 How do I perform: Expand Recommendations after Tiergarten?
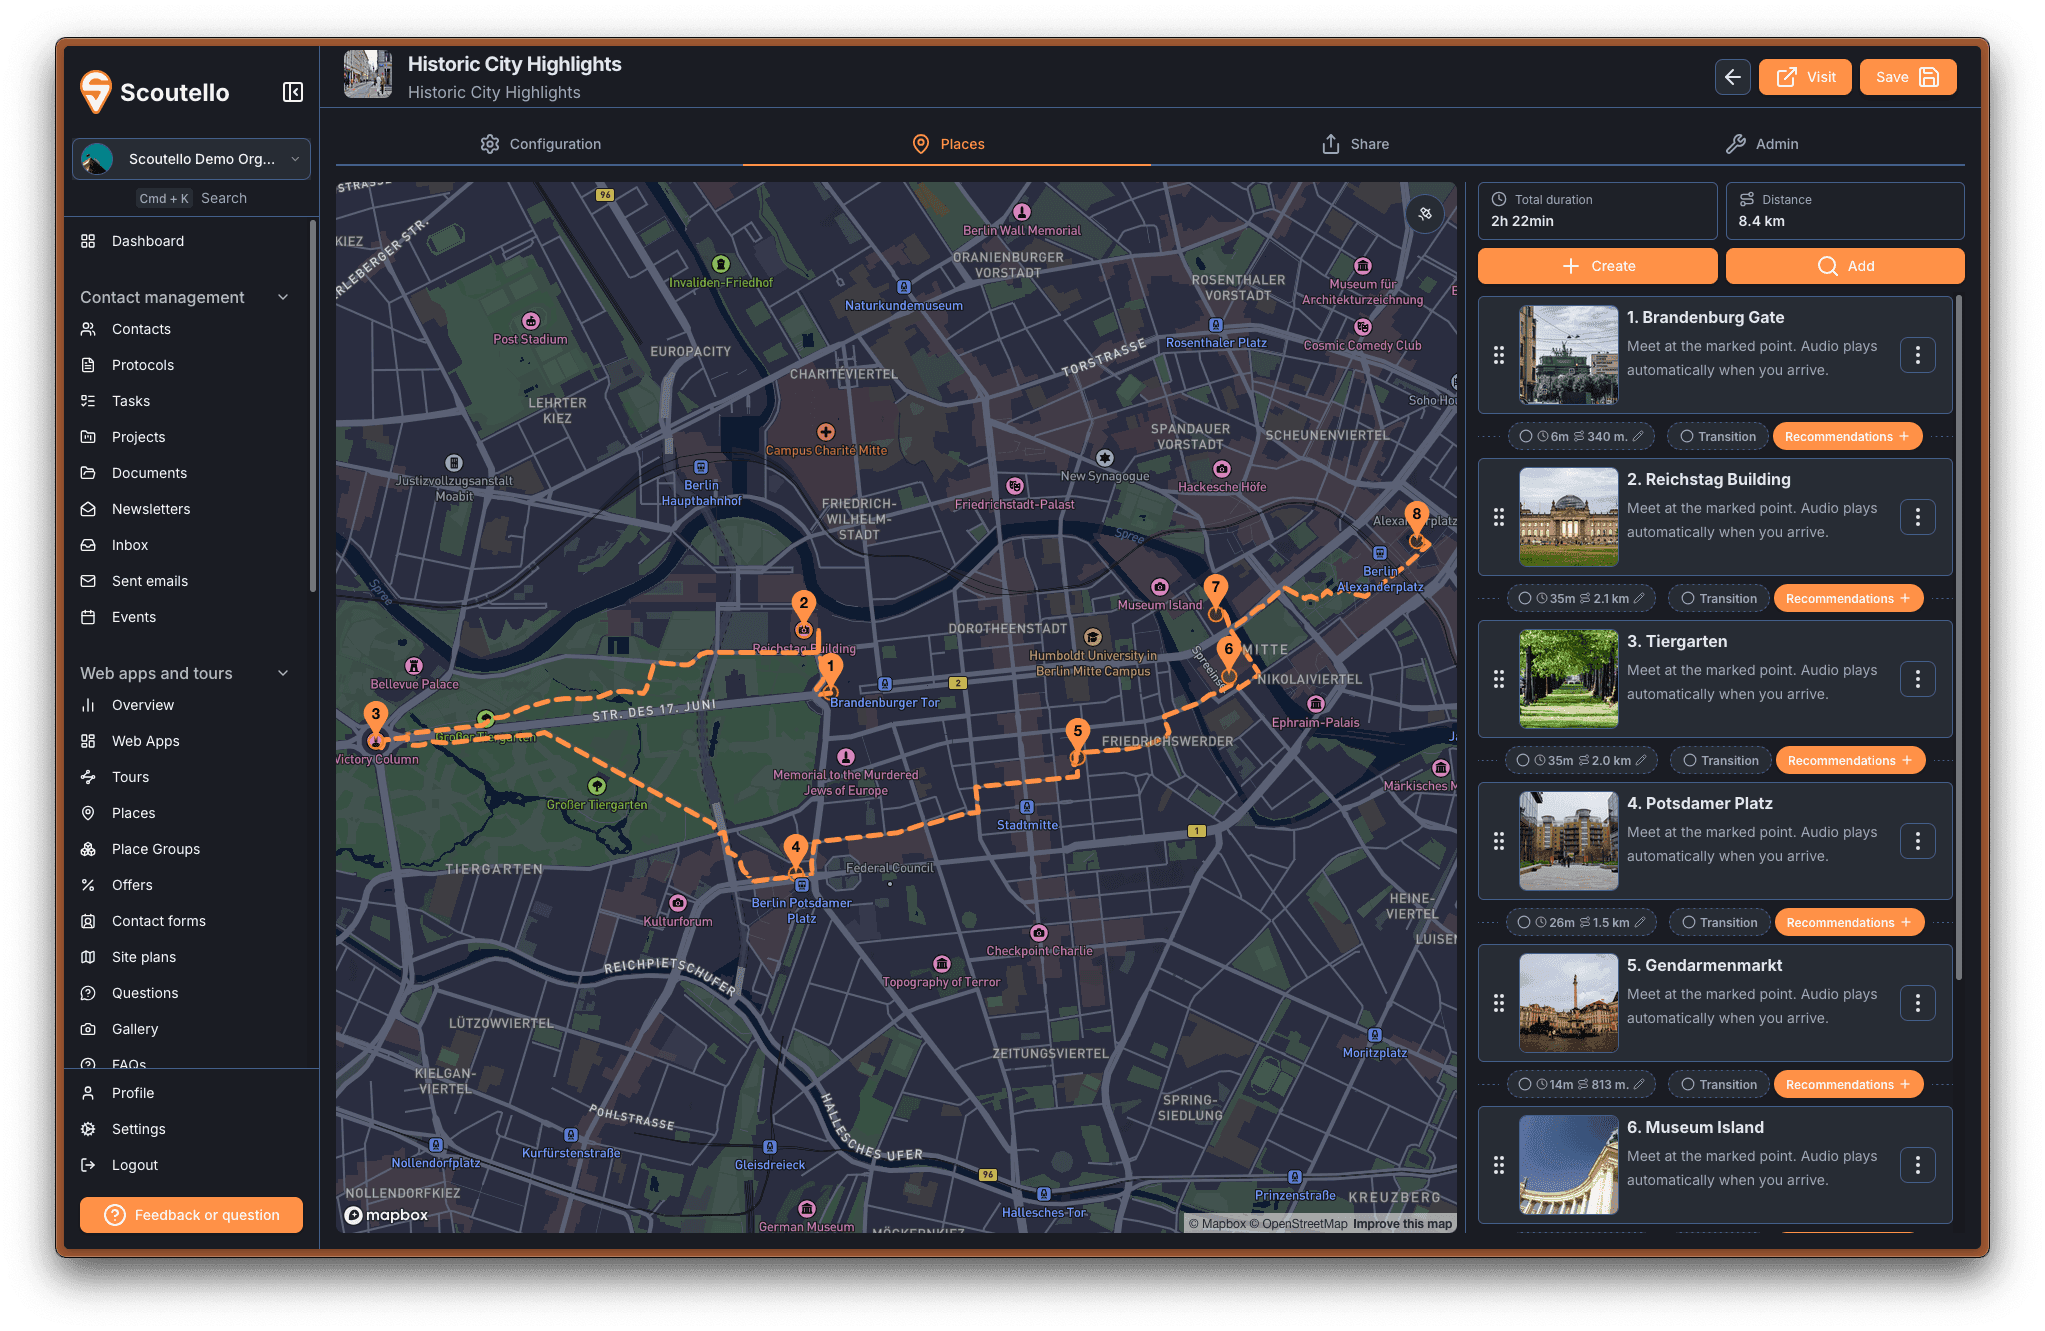[1850, 761]
